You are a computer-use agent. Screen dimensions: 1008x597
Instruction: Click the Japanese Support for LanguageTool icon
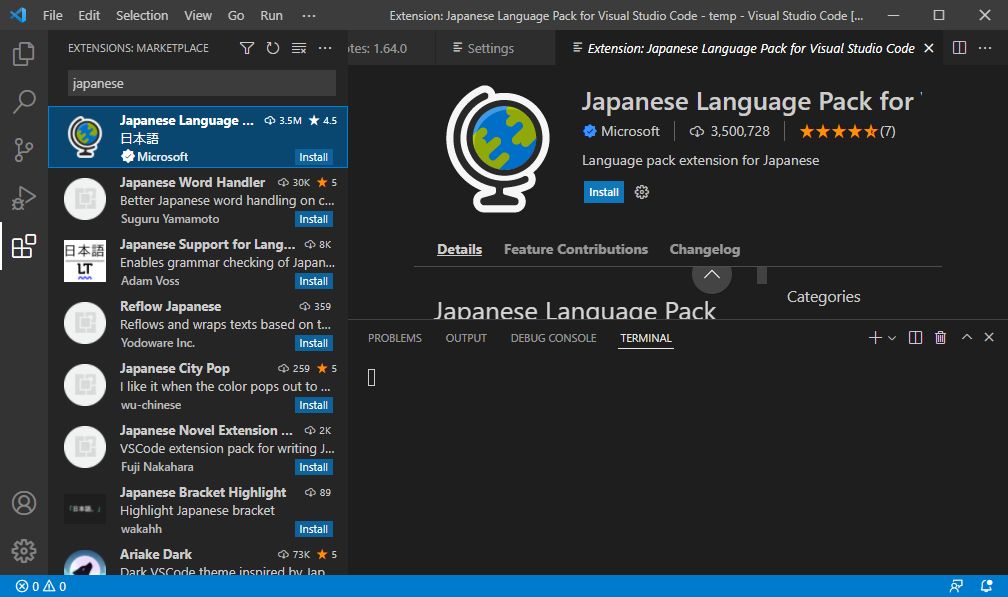85,261
